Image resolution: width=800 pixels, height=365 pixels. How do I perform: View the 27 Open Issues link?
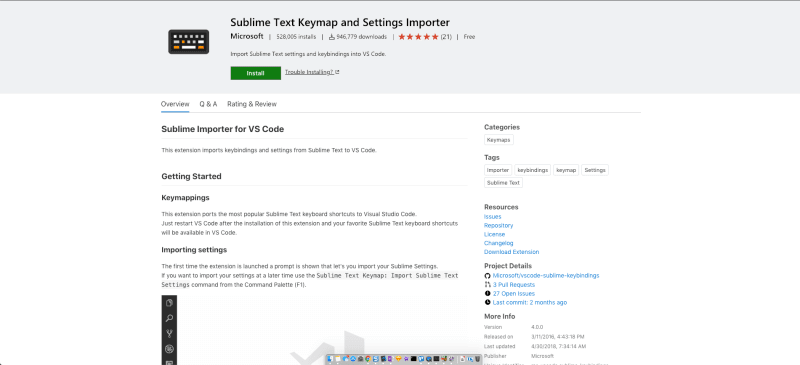click(514, 294)
